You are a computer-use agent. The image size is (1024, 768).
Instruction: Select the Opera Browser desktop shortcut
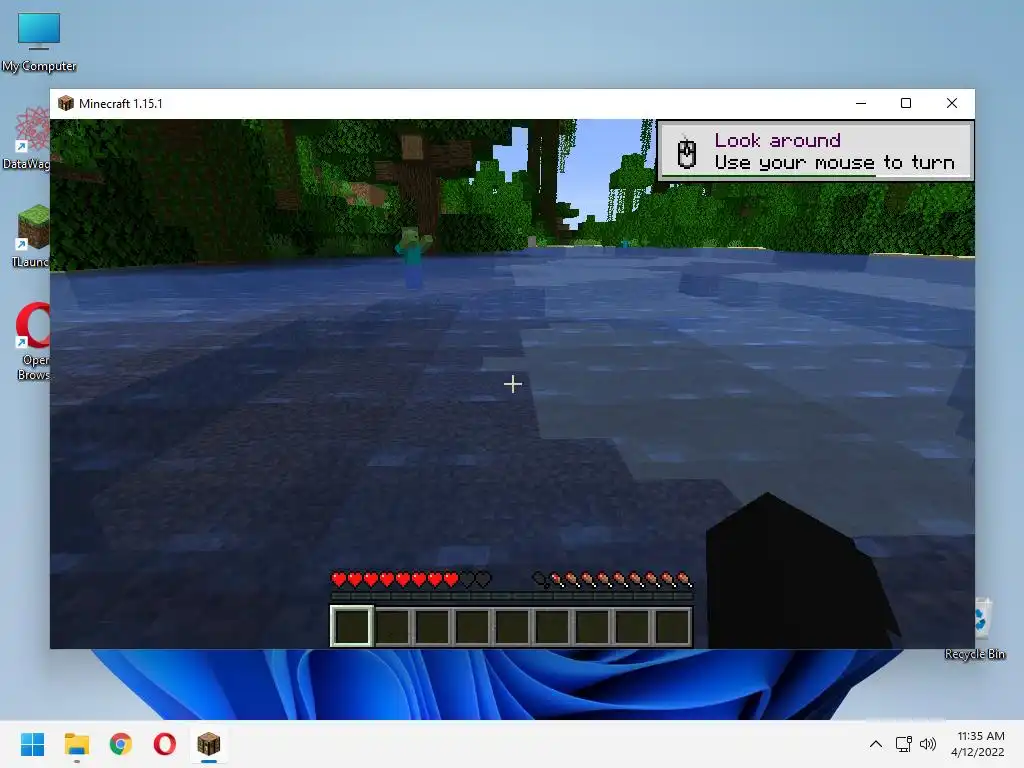pyautogui.click(x=33, y=342)
